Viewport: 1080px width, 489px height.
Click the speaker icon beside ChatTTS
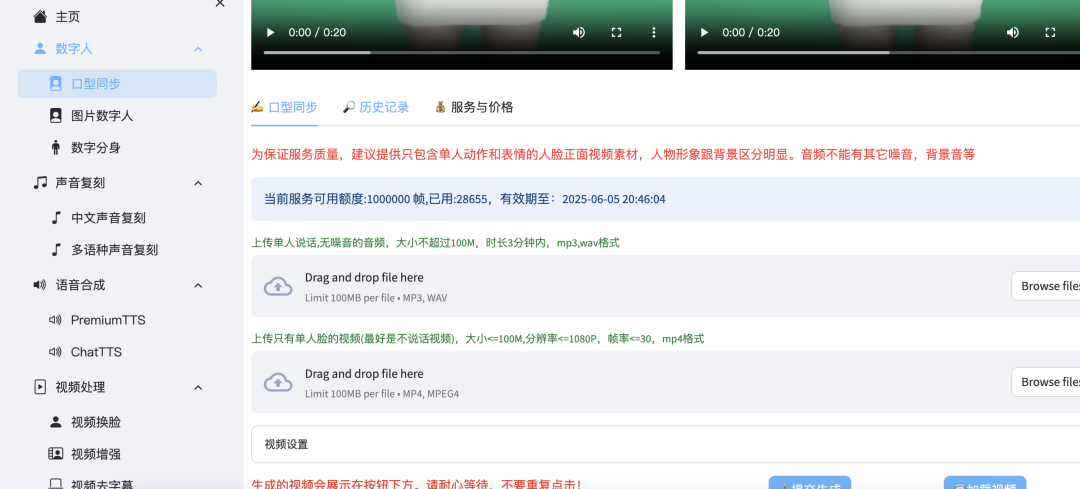(55, 352)
